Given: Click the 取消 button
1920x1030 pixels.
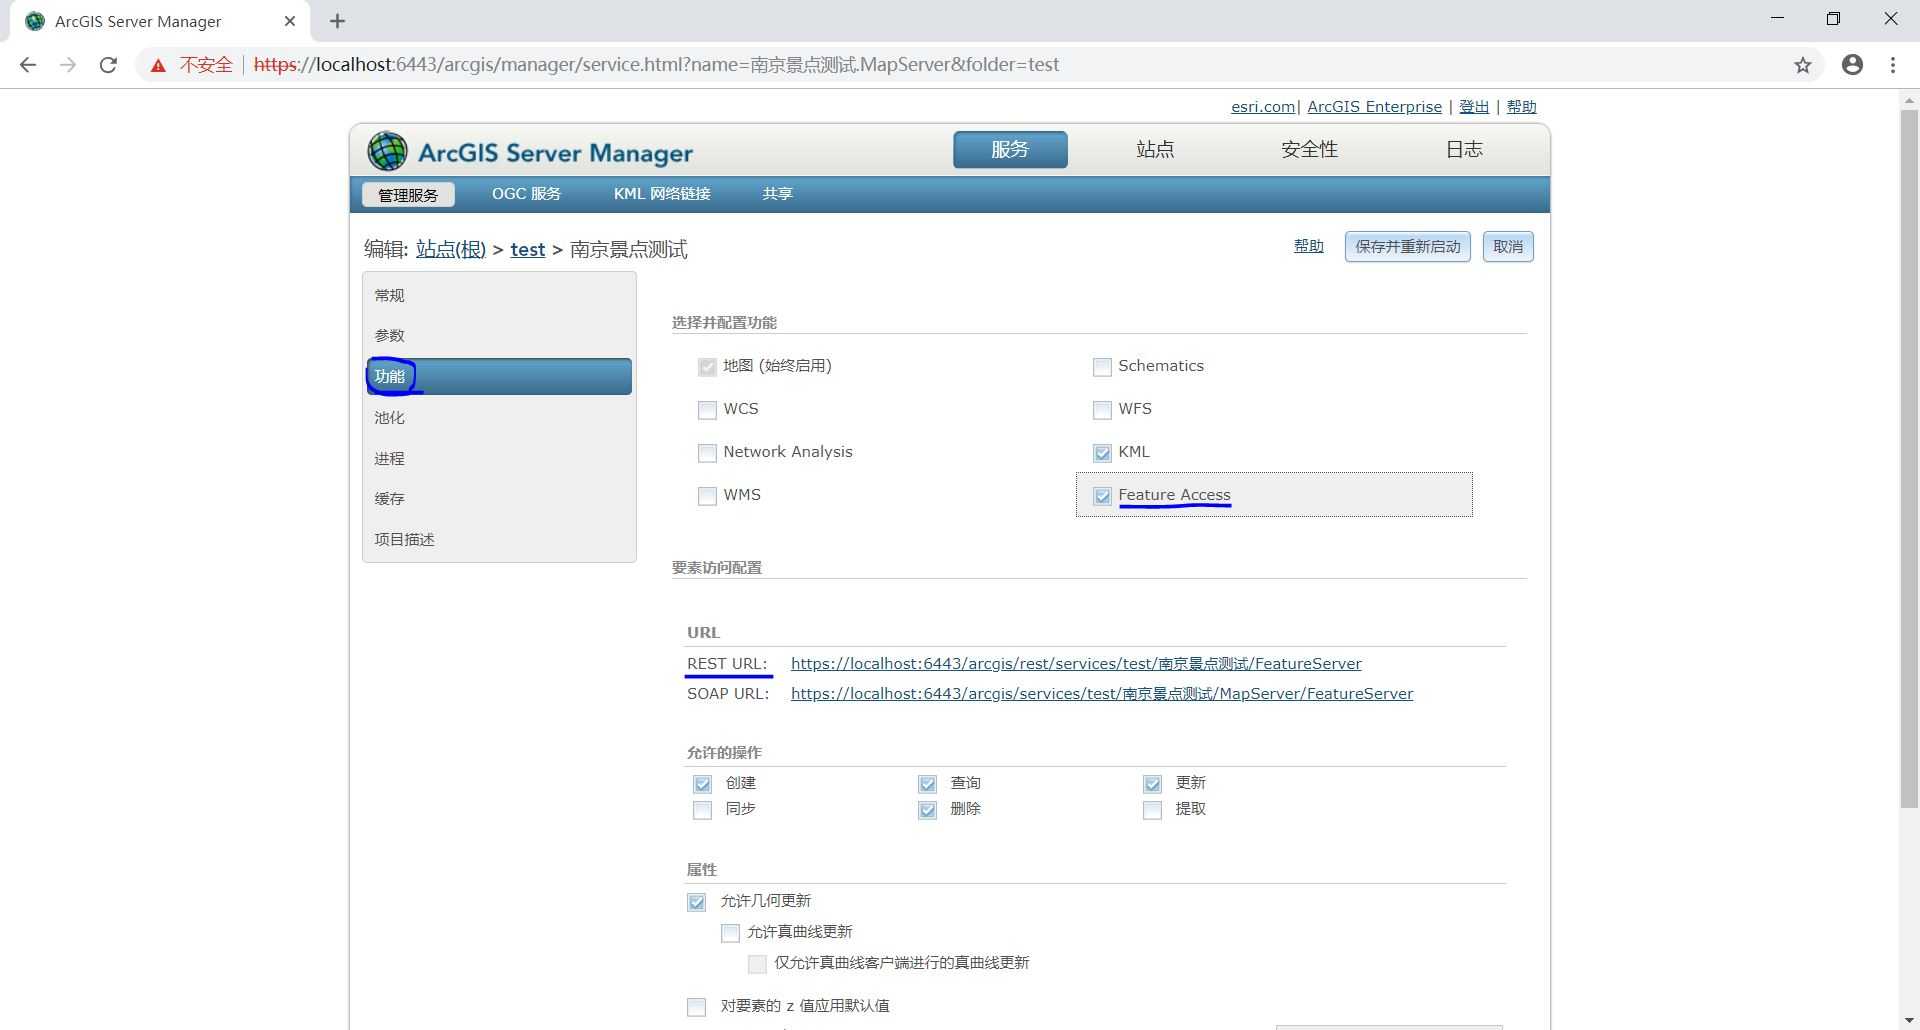Looking at the screenshot, I should tap(1508, 247).
